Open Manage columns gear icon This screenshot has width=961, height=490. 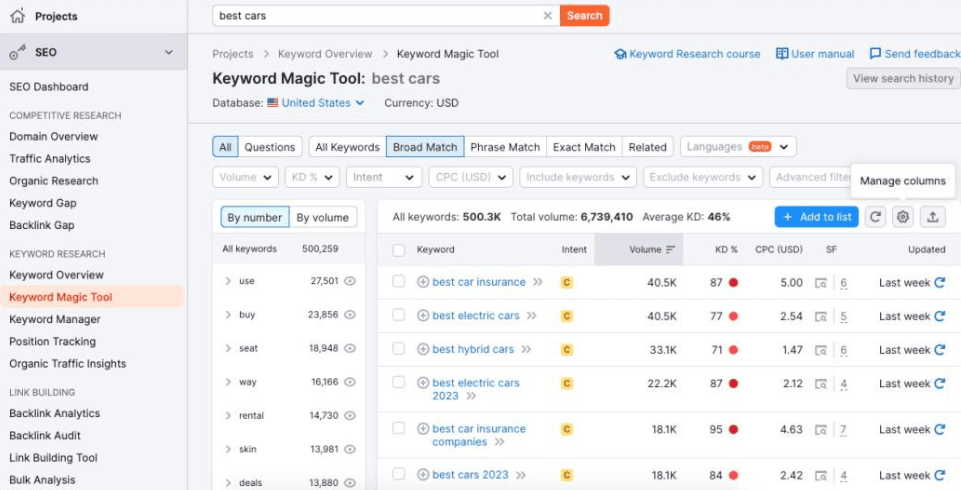(x=903, y=217)
